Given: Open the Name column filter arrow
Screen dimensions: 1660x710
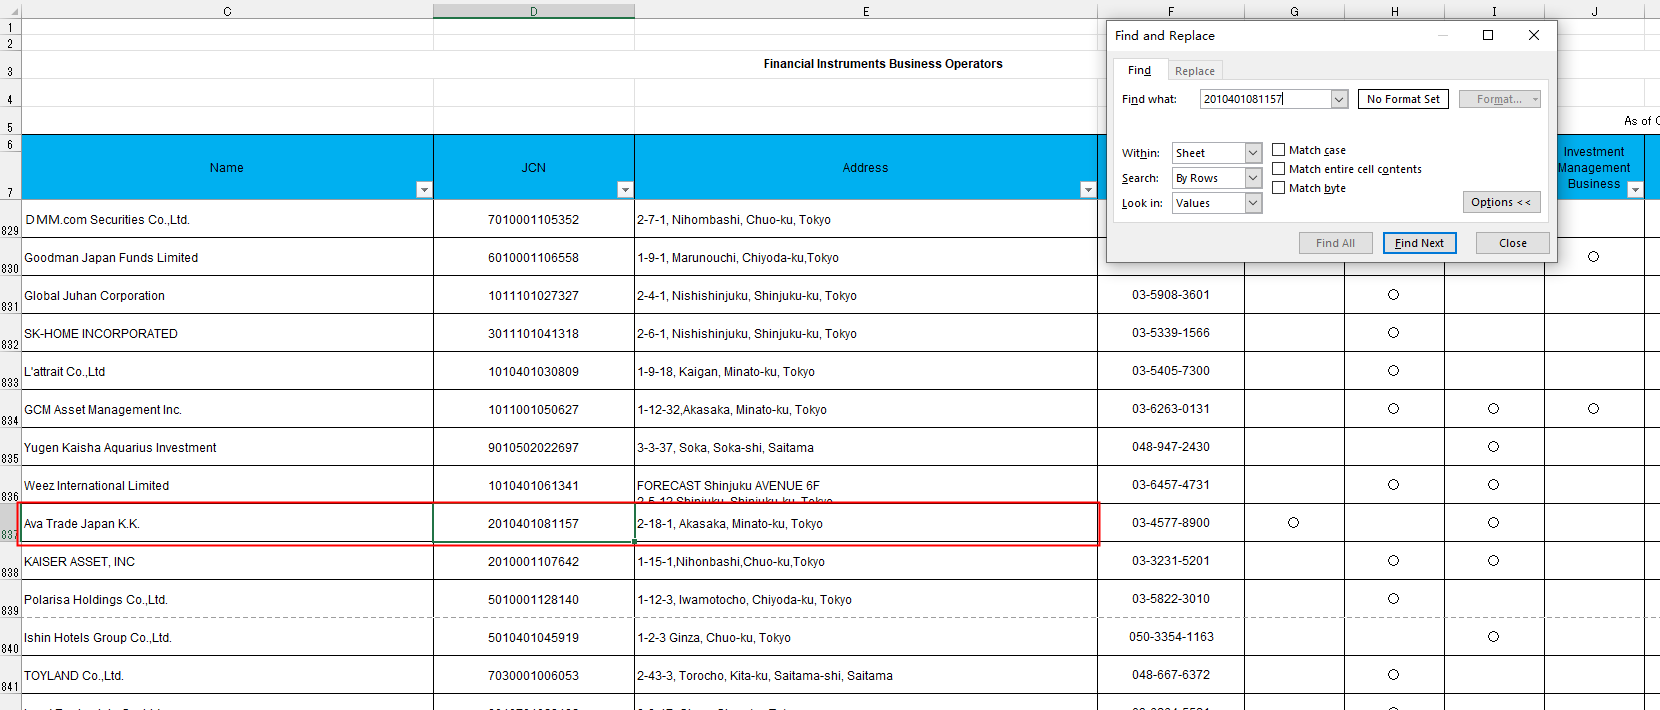Looking at the screenshot, I should point(424,190).
